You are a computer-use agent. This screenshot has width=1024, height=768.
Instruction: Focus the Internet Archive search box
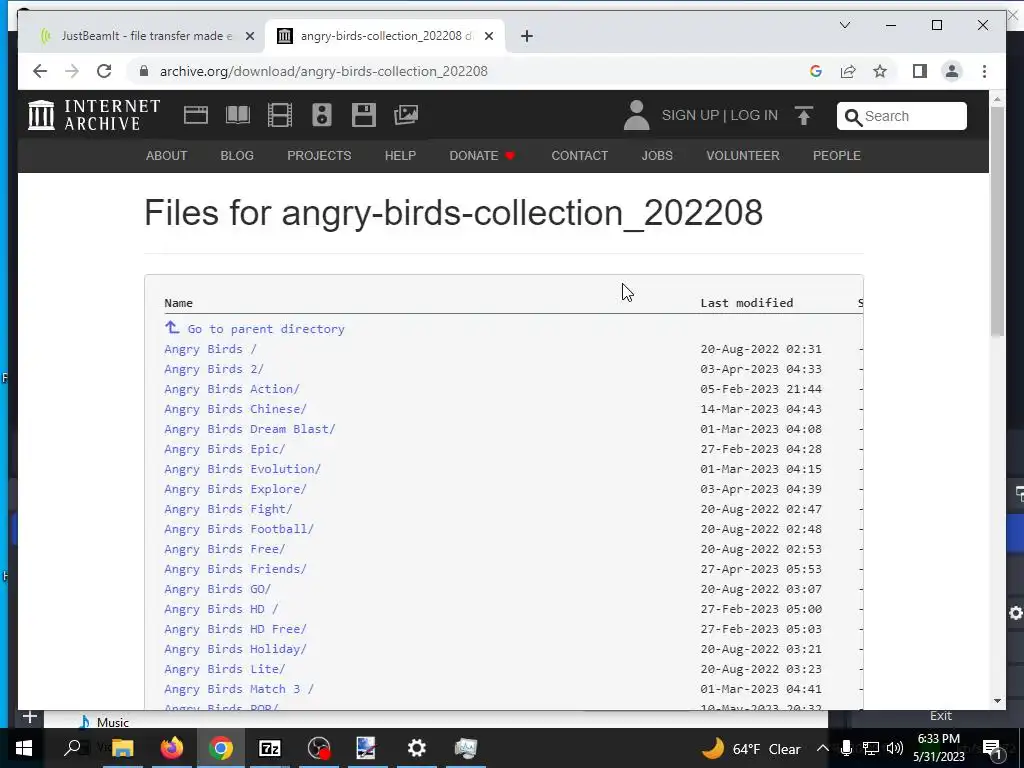[x=902, y=116]
